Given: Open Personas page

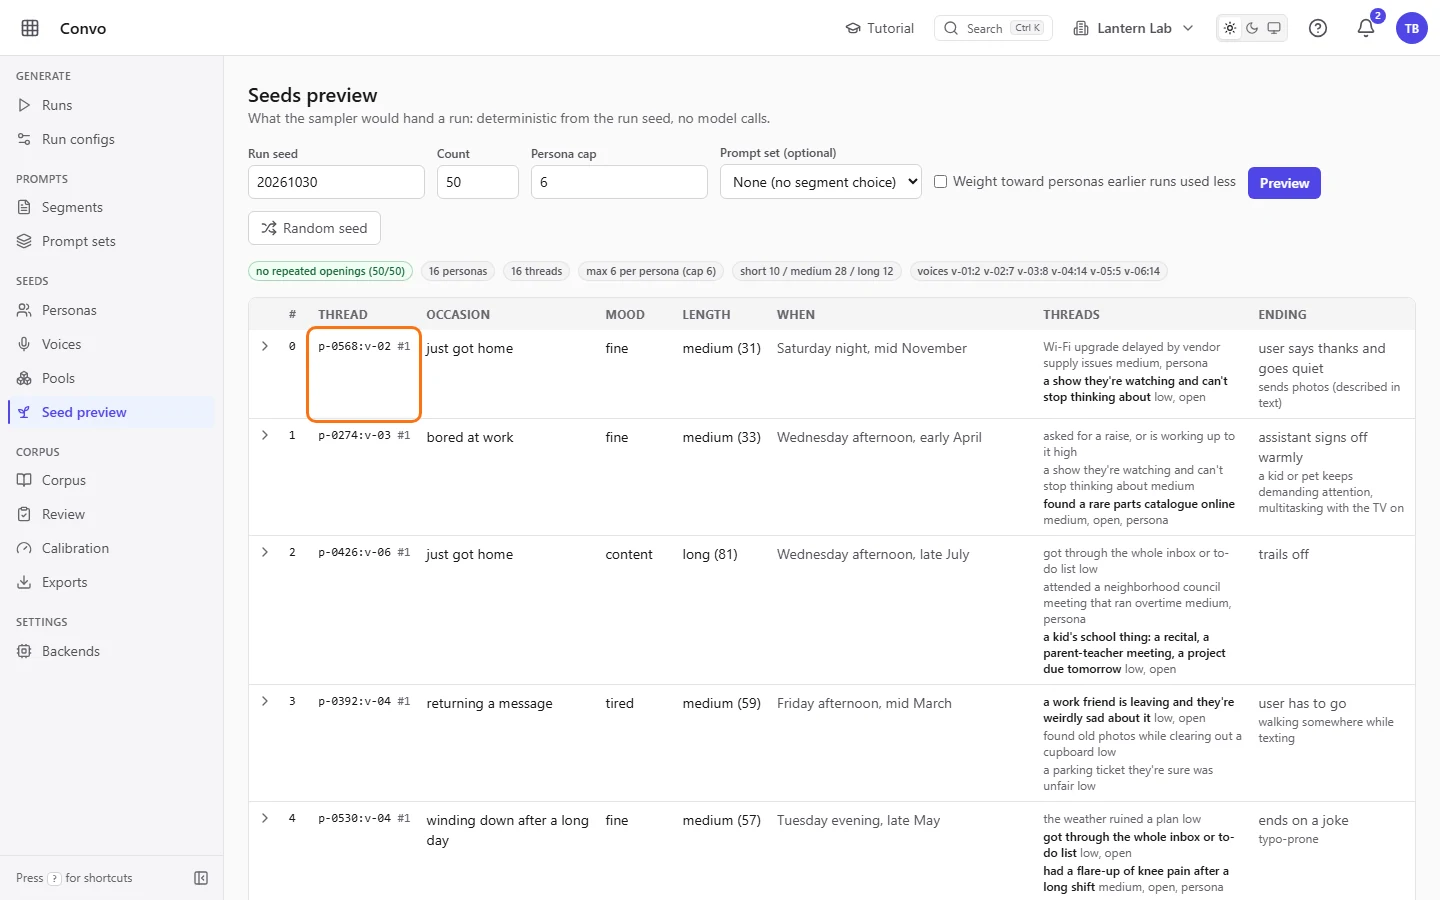Looking at the screenshot, I should coord(111,310).
